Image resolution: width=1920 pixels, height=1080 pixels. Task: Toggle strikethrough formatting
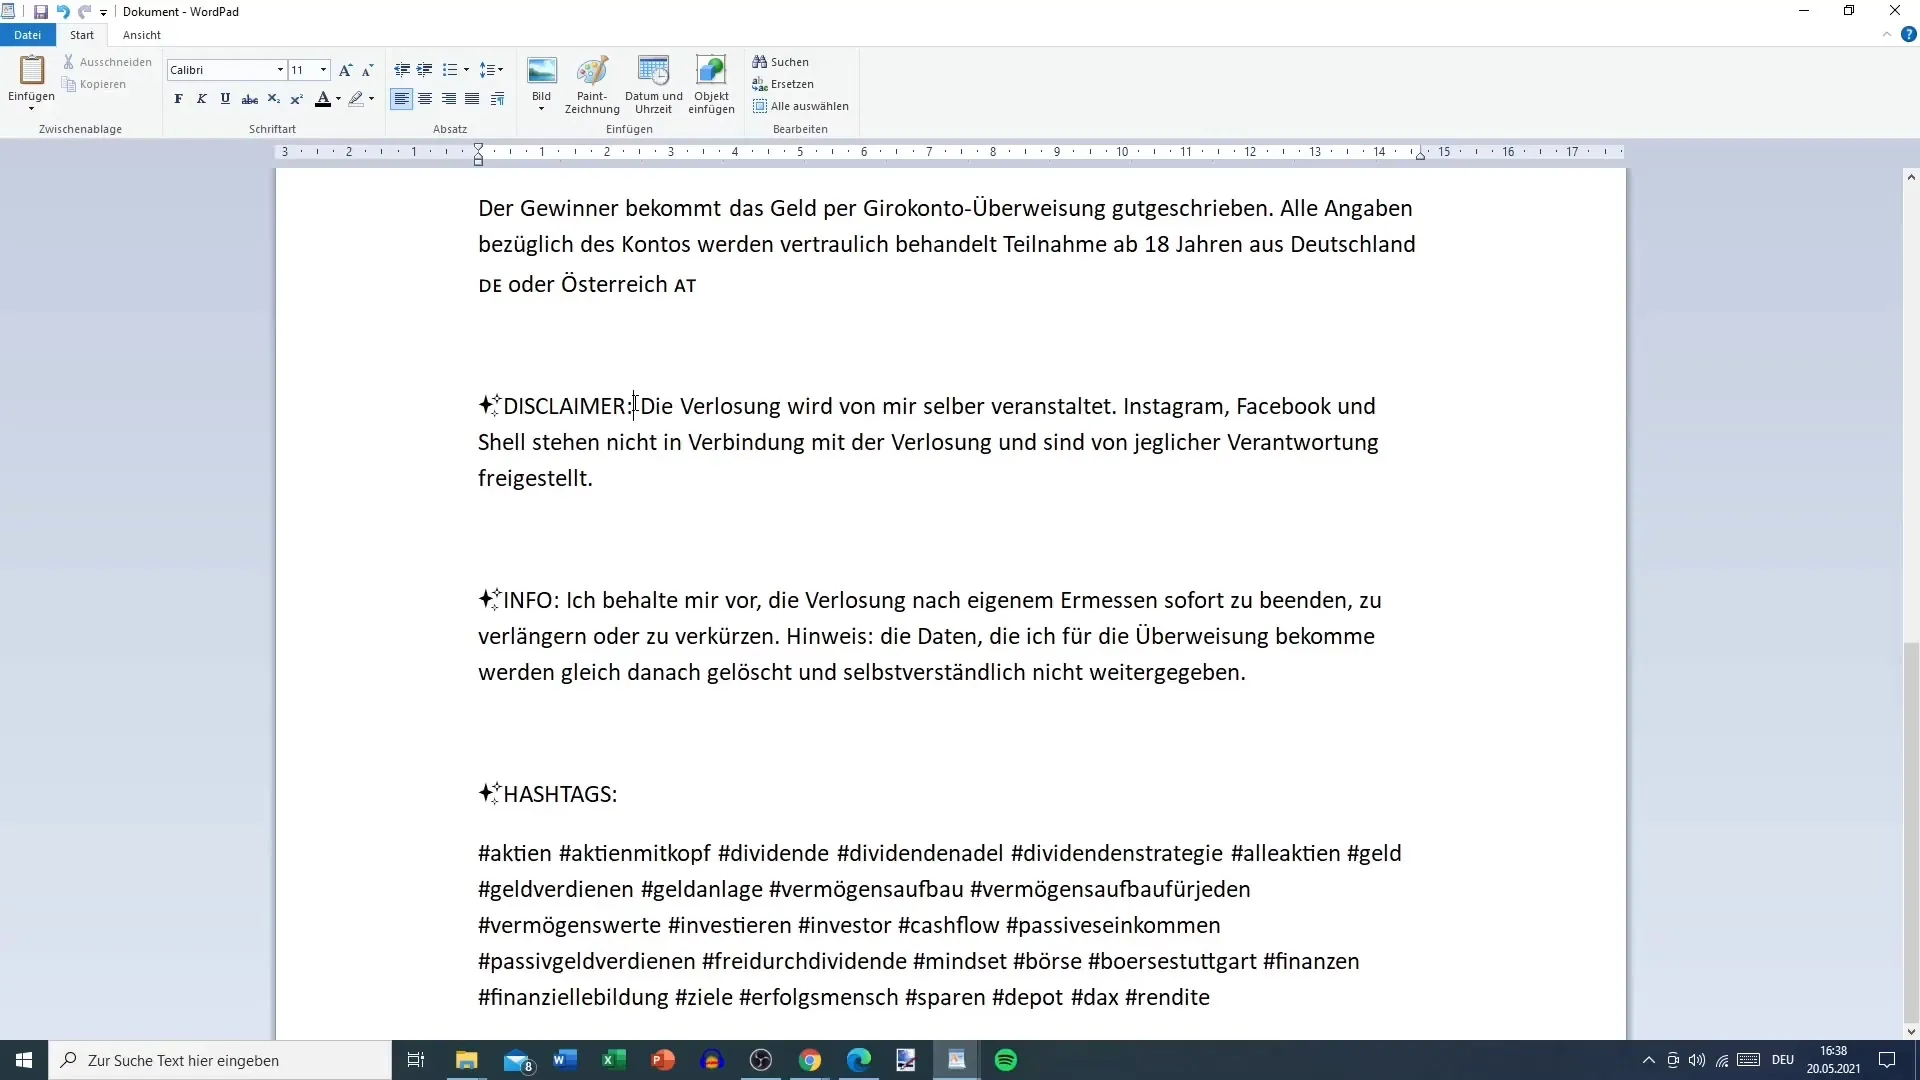pos(250,99)
